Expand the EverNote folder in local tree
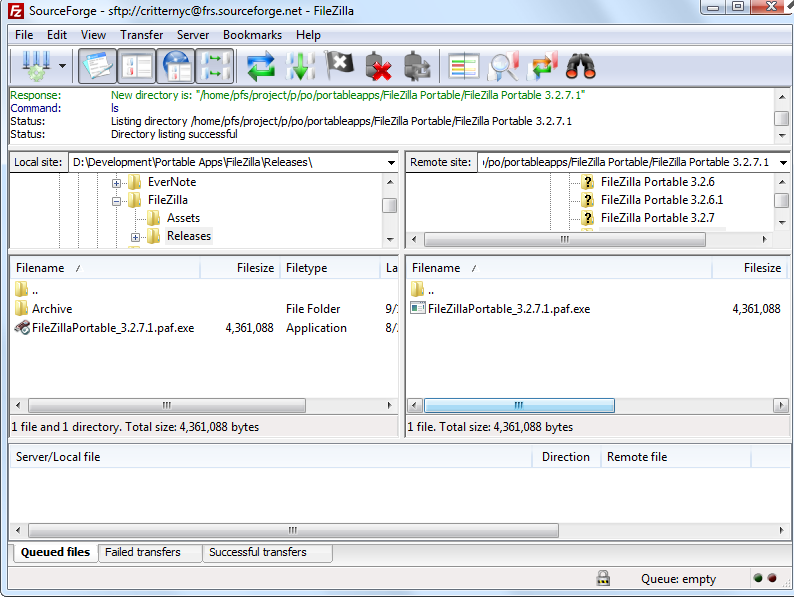This screenshot has width=794, height=597. (116, 183)
